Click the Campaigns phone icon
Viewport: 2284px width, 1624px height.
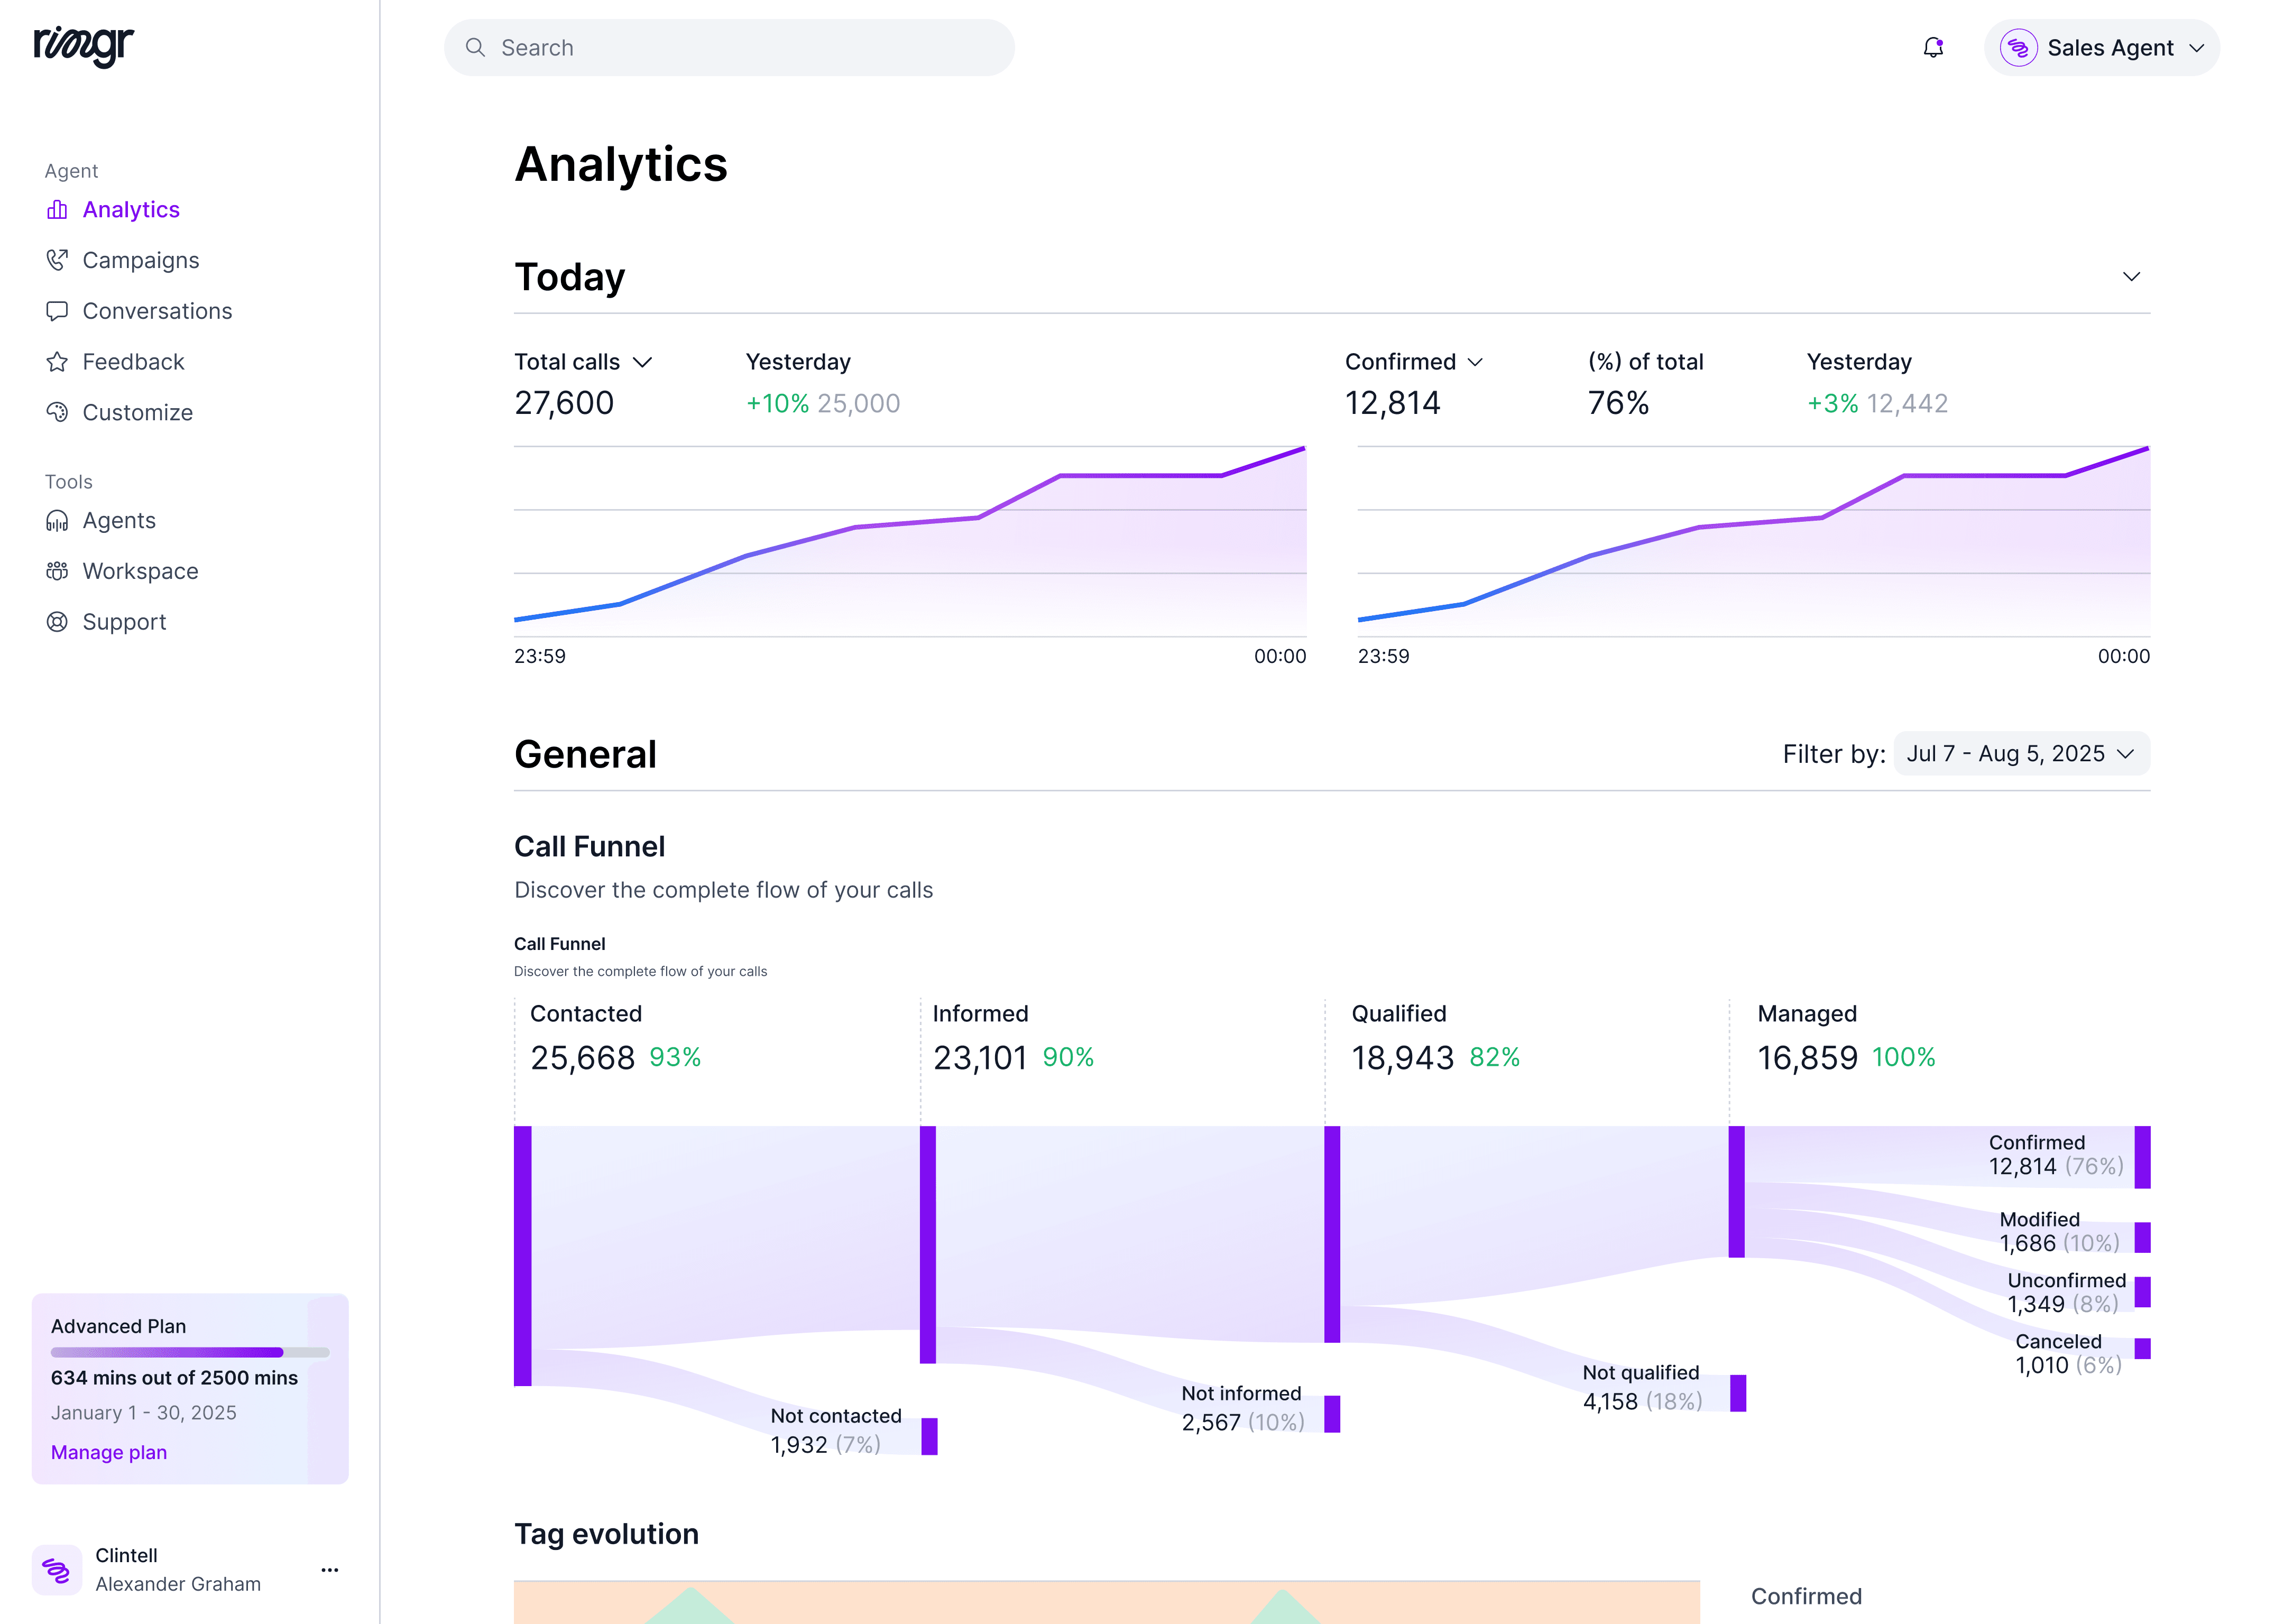(57, 260)
